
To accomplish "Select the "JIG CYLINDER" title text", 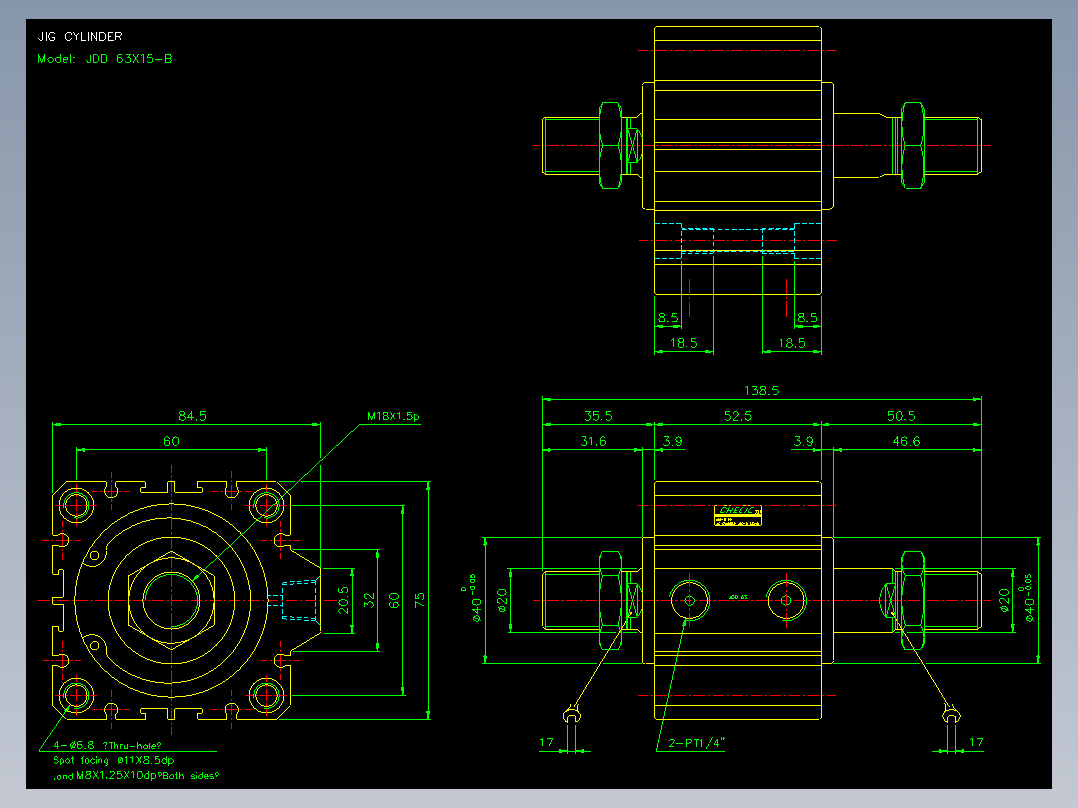I will [80, 36].
